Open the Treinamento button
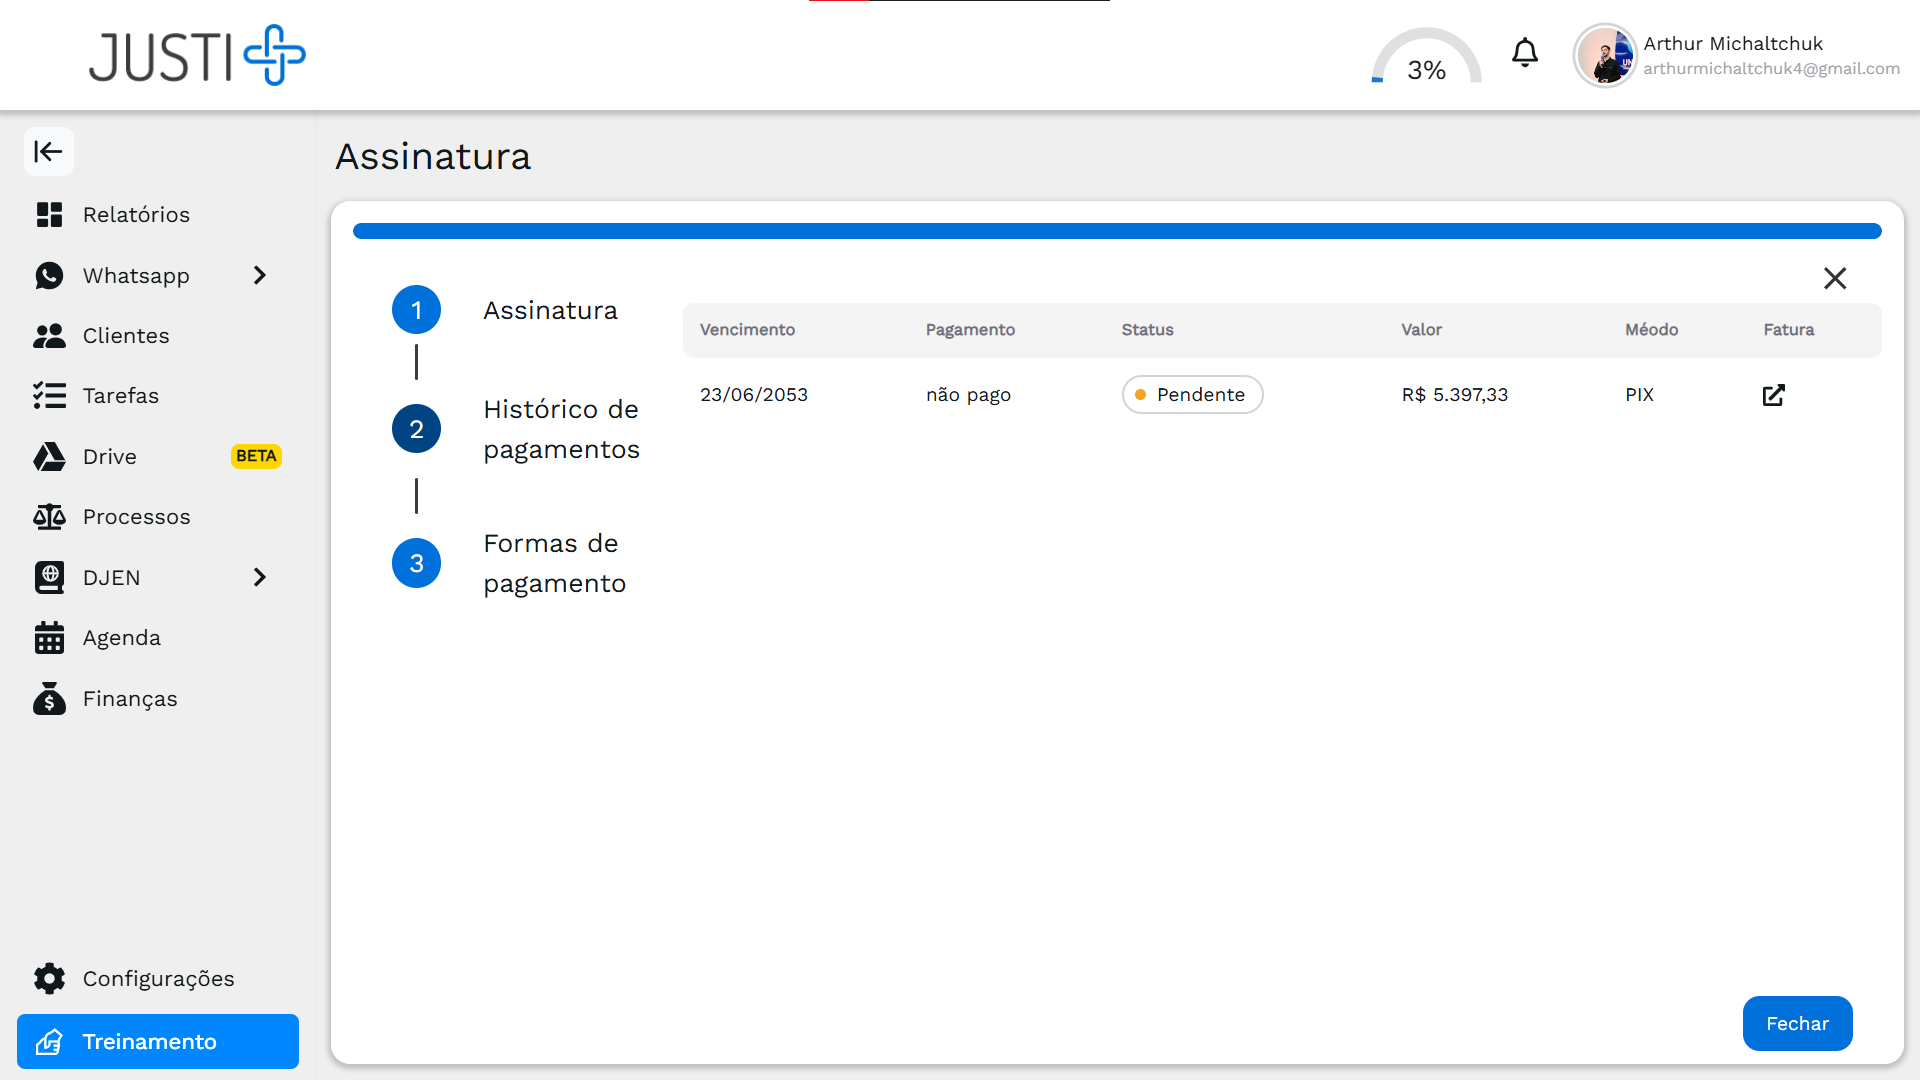This screenshot has height=1080, width=1920. point(158,1041)
